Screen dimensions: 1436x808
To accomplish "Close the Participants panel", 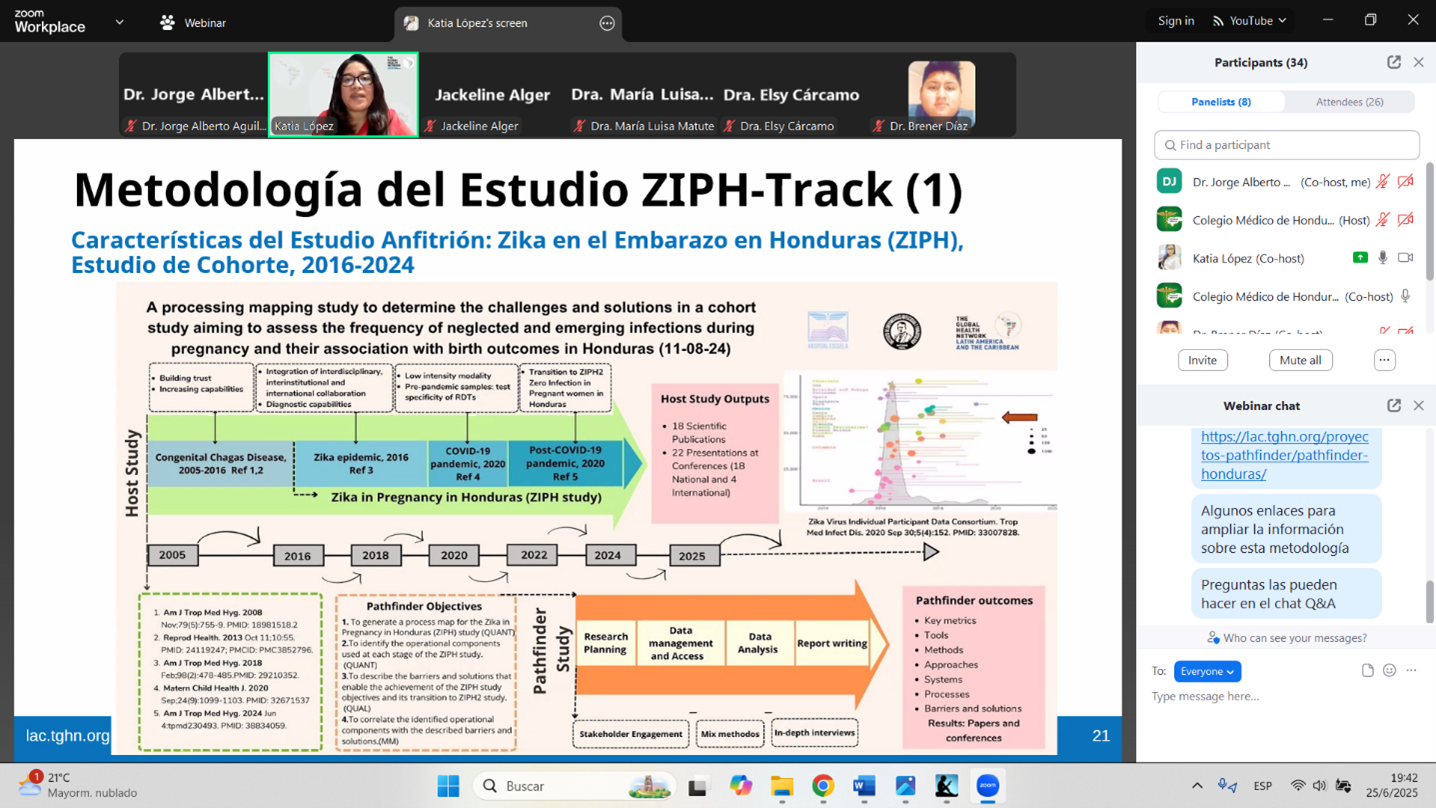I will pos(1419,62).
